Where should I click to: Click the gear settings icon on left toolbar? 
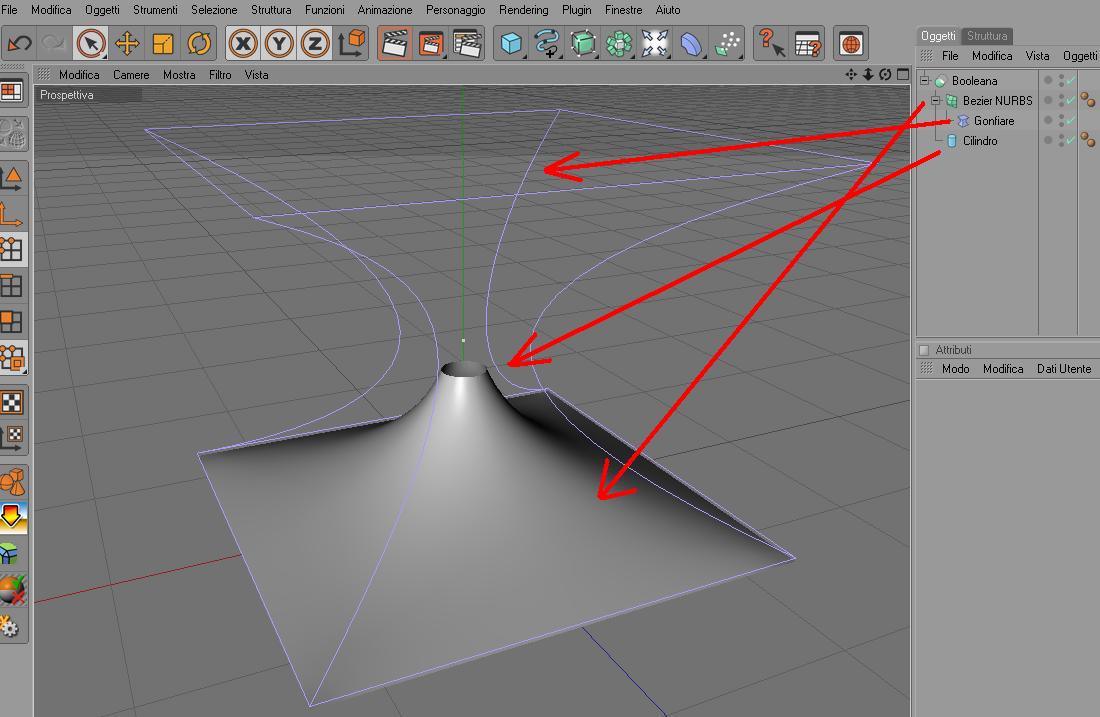click(11, 626)
